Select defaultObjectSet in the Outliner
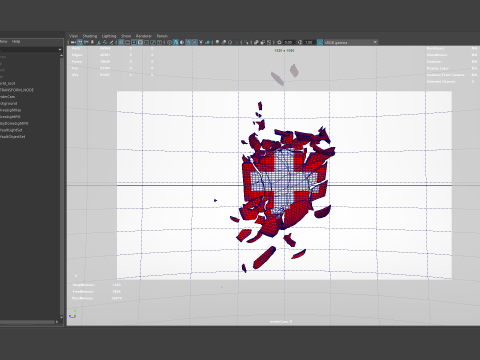480x360 pixels. [12, 137]
